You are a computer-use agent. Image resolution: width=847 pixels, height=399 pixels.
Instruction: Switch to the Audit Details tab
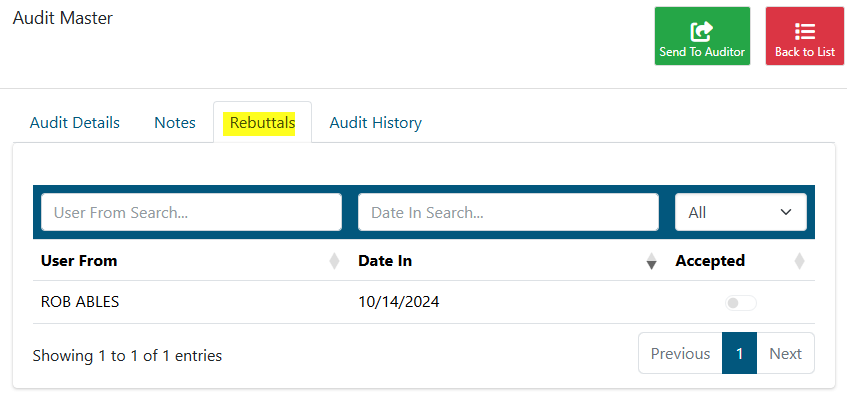tap(75, 123)
